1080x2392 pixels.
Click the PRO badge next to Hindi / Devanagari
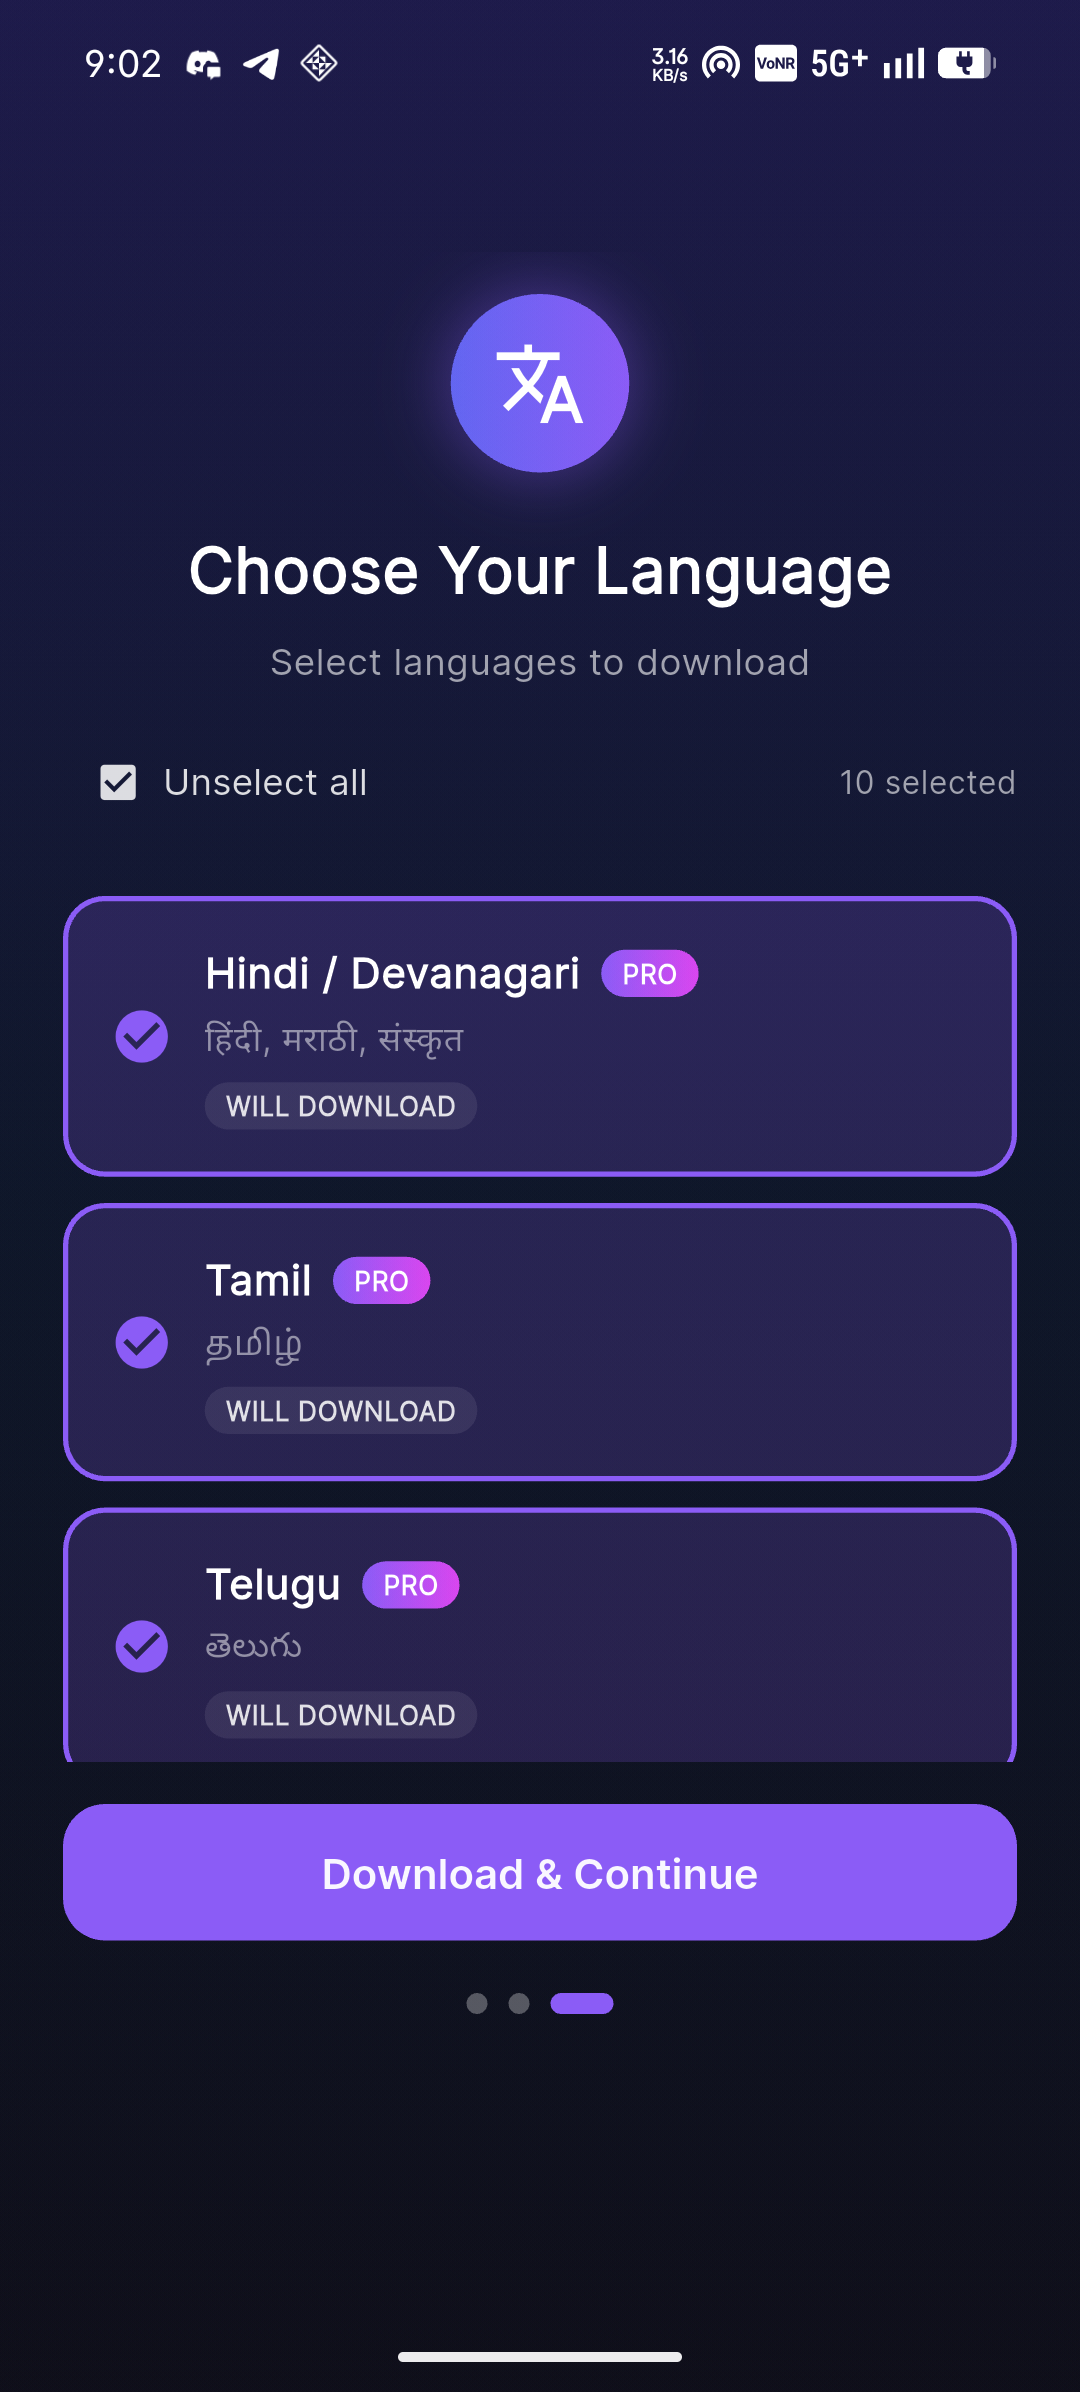650,972
